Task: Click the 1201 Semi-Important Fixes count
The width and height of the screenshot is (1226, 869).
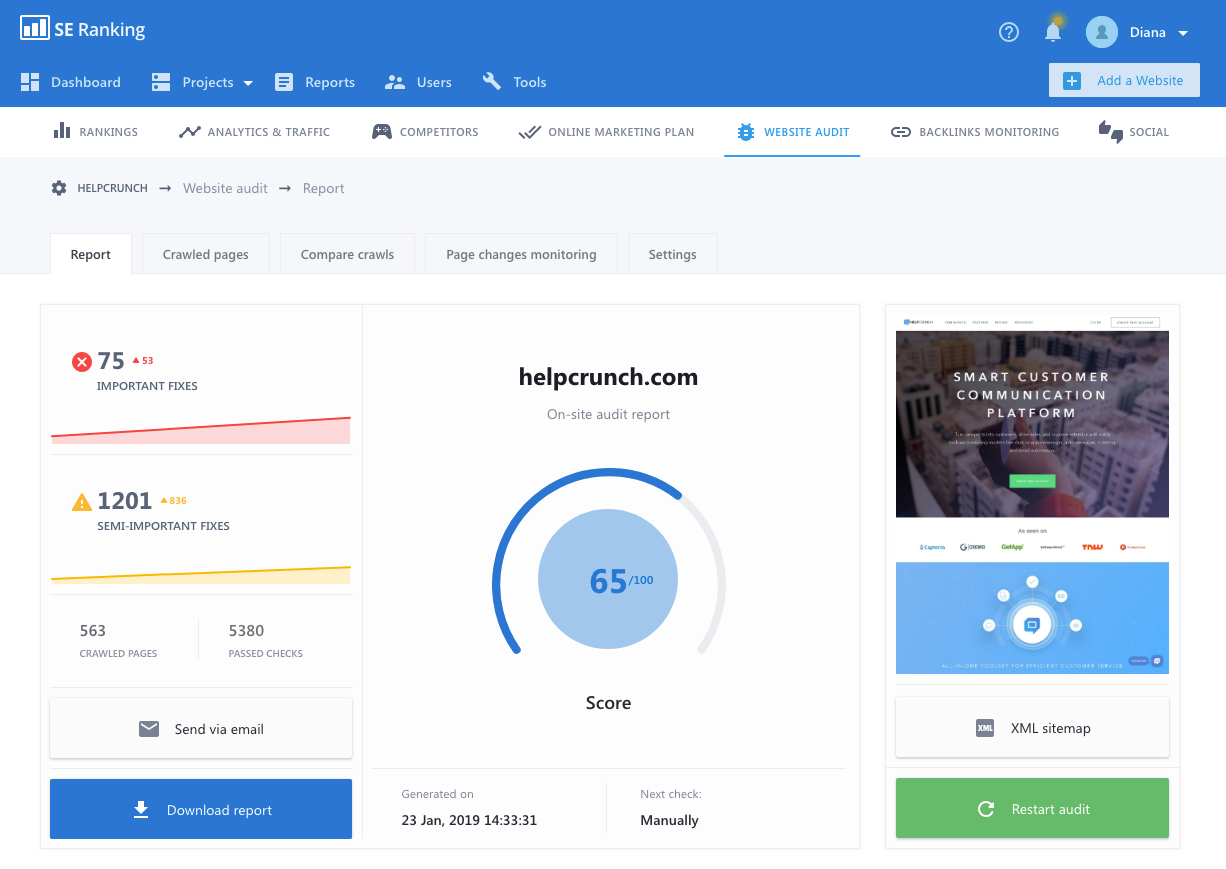Action: pyautogui.click(x=125, y=501)
